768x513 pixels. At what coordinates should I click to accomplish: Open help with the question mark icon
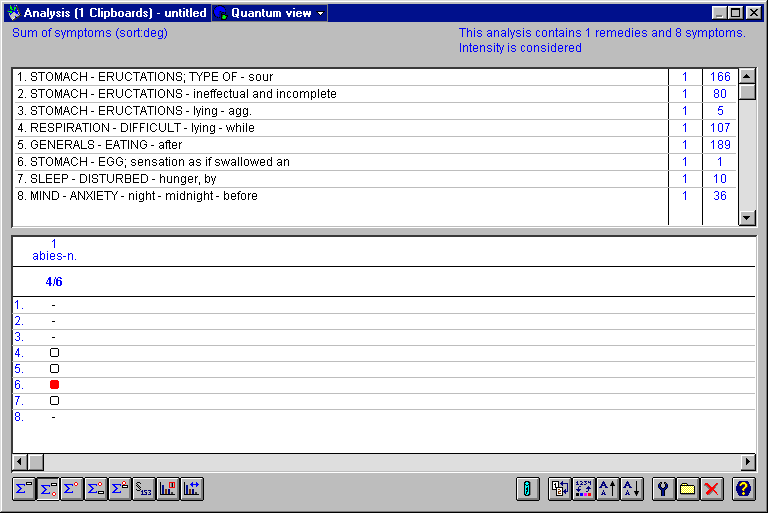click(x=744, y=489)
